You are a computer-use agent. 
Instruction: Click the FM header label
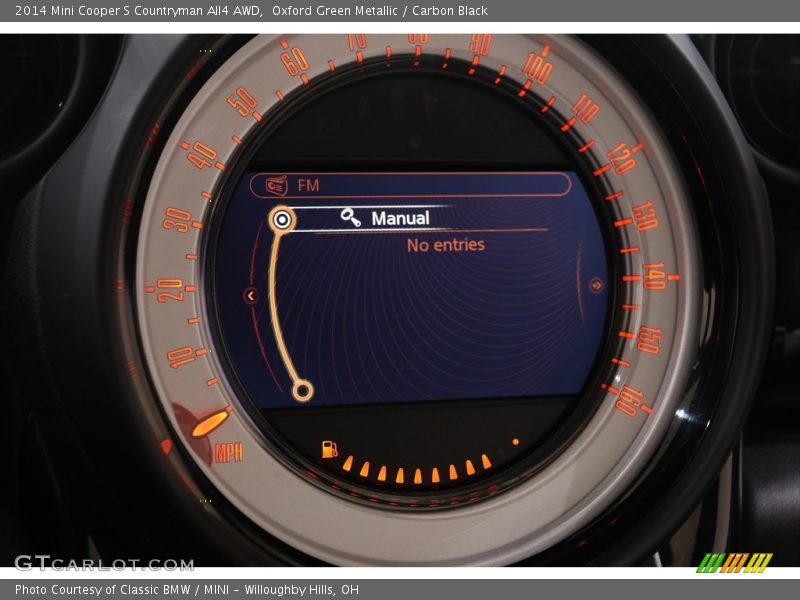pyautogui.click(x=309, y=185)
